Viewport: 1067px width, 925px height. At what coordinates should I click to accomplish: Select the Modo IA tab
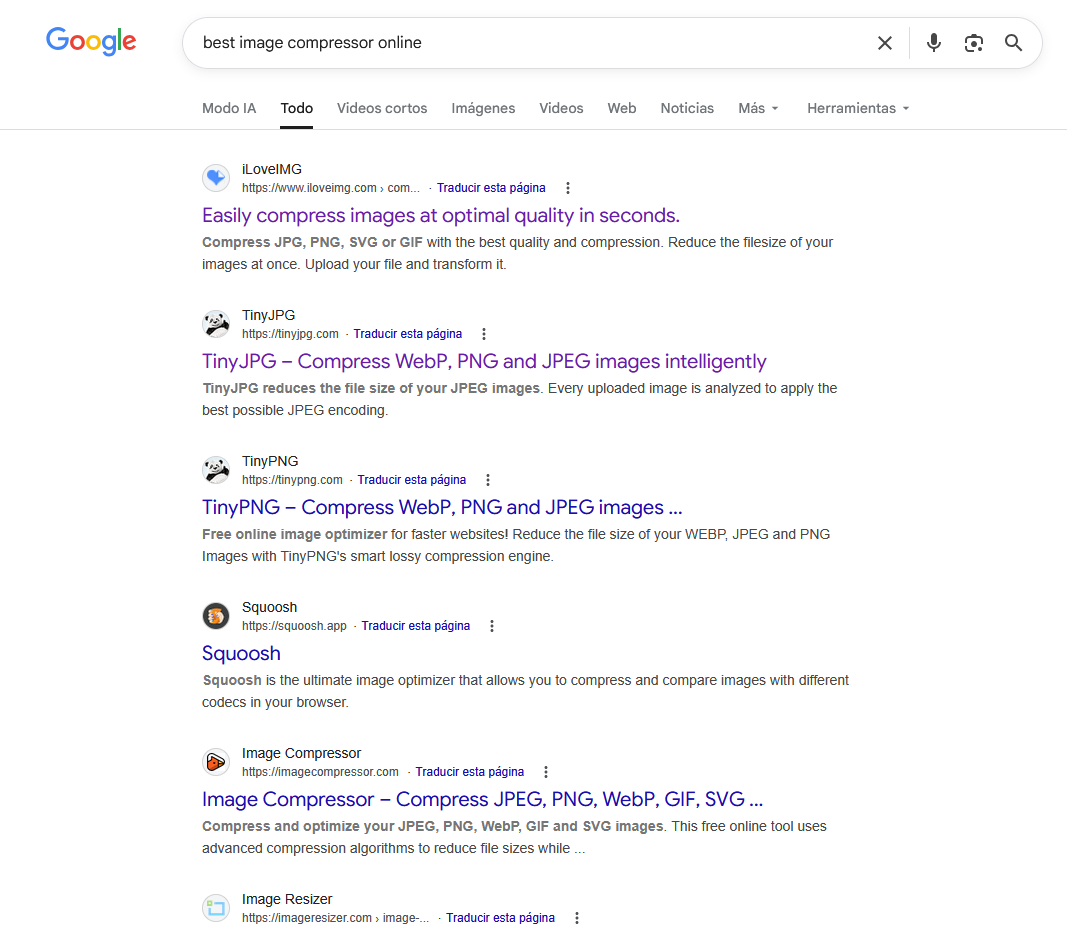point(229,108)
